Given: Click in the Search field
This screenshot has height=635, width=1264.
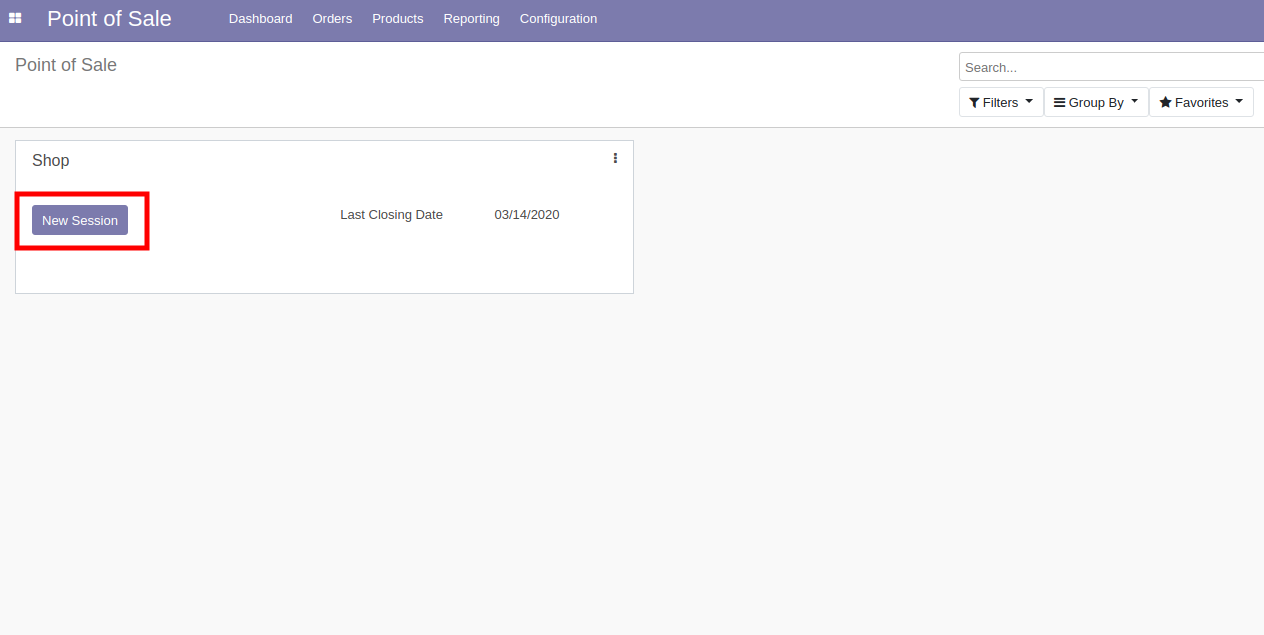Looking at the screenshot, I should [x=1111, y=67].
